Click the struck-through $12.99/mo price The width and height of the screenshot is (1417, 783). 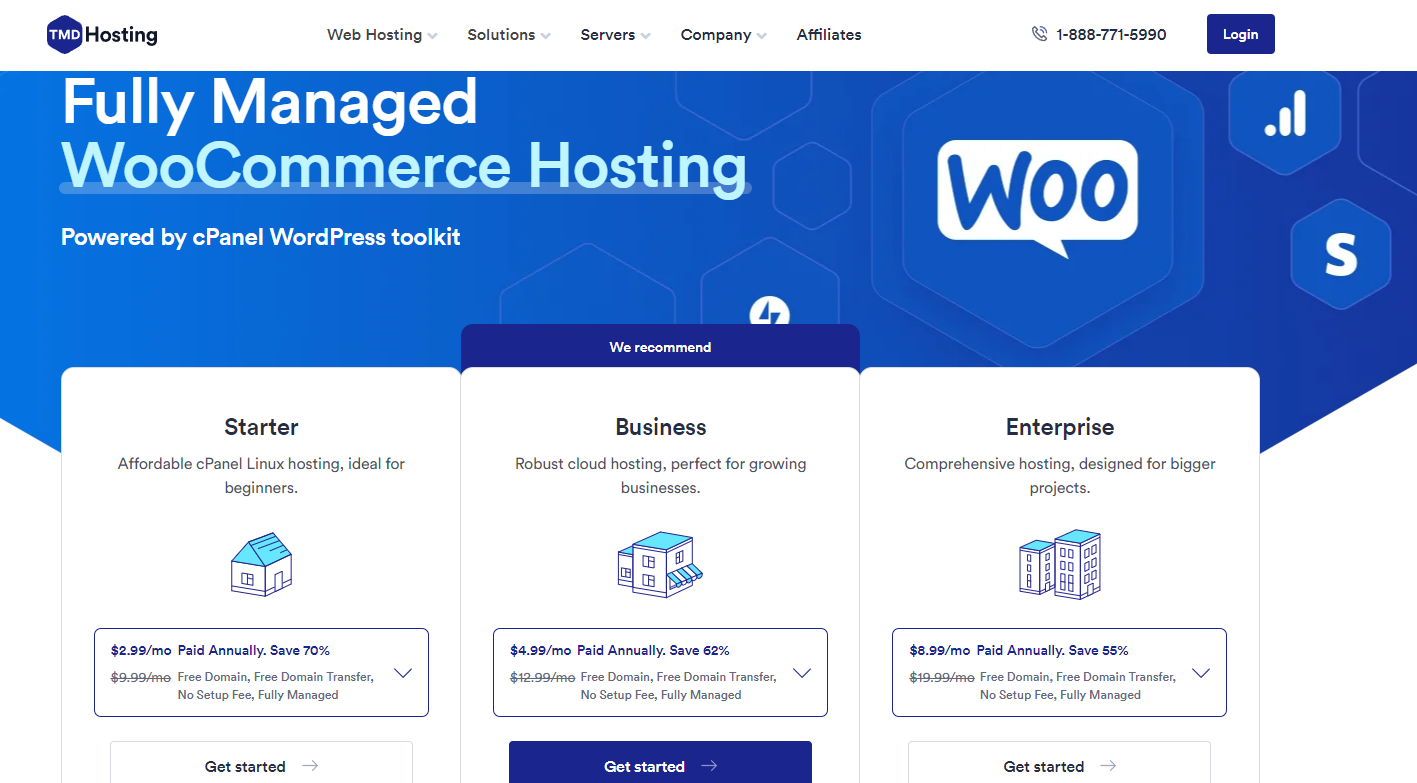544,677
